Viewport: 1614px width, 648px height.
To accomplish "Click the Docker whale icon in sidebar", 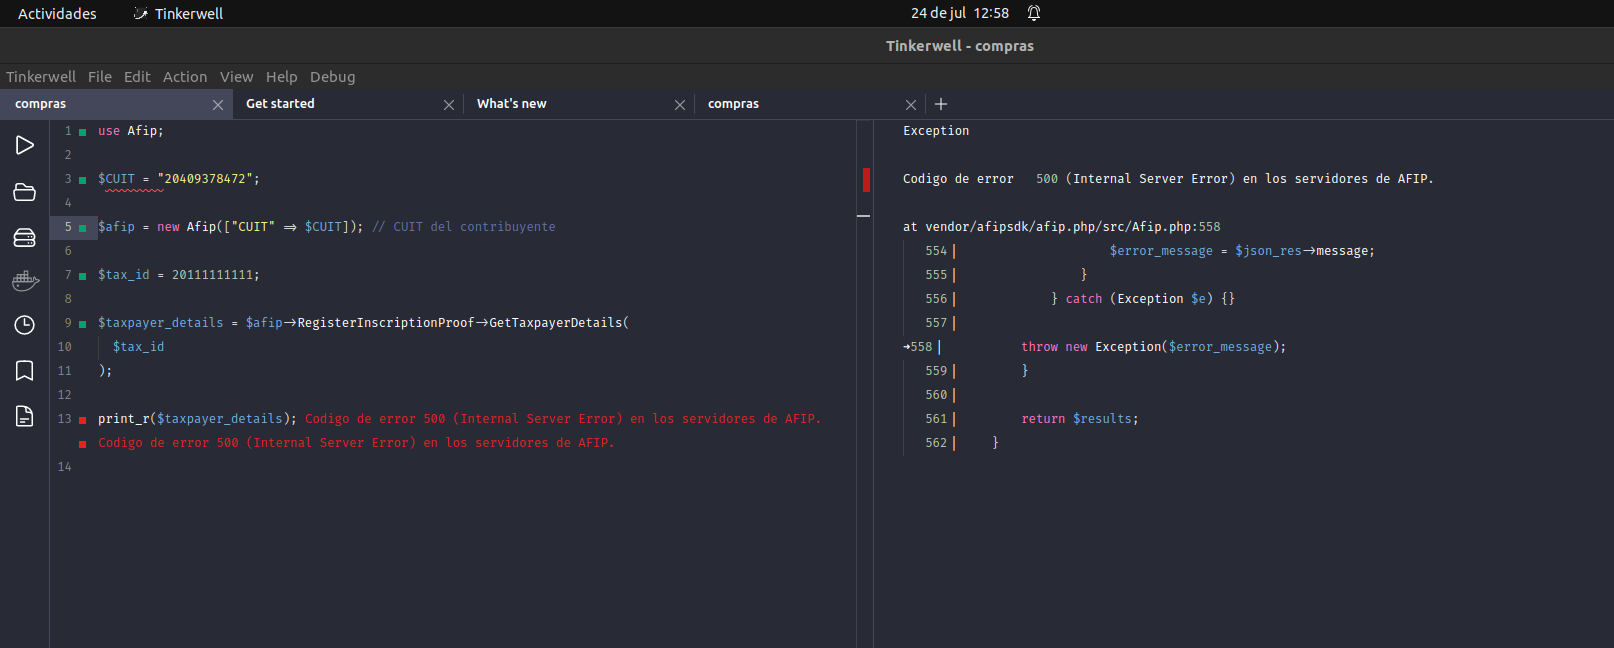I will pos(25,282).
